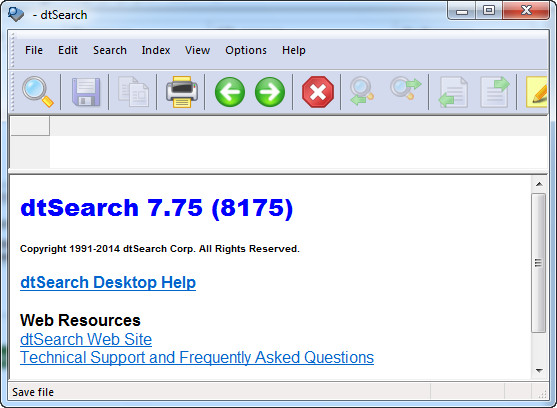The width and height of the screenshot is (557, 408).
Task: Click the vertical scrollbar thumb
Action: (x=539, y=263)
